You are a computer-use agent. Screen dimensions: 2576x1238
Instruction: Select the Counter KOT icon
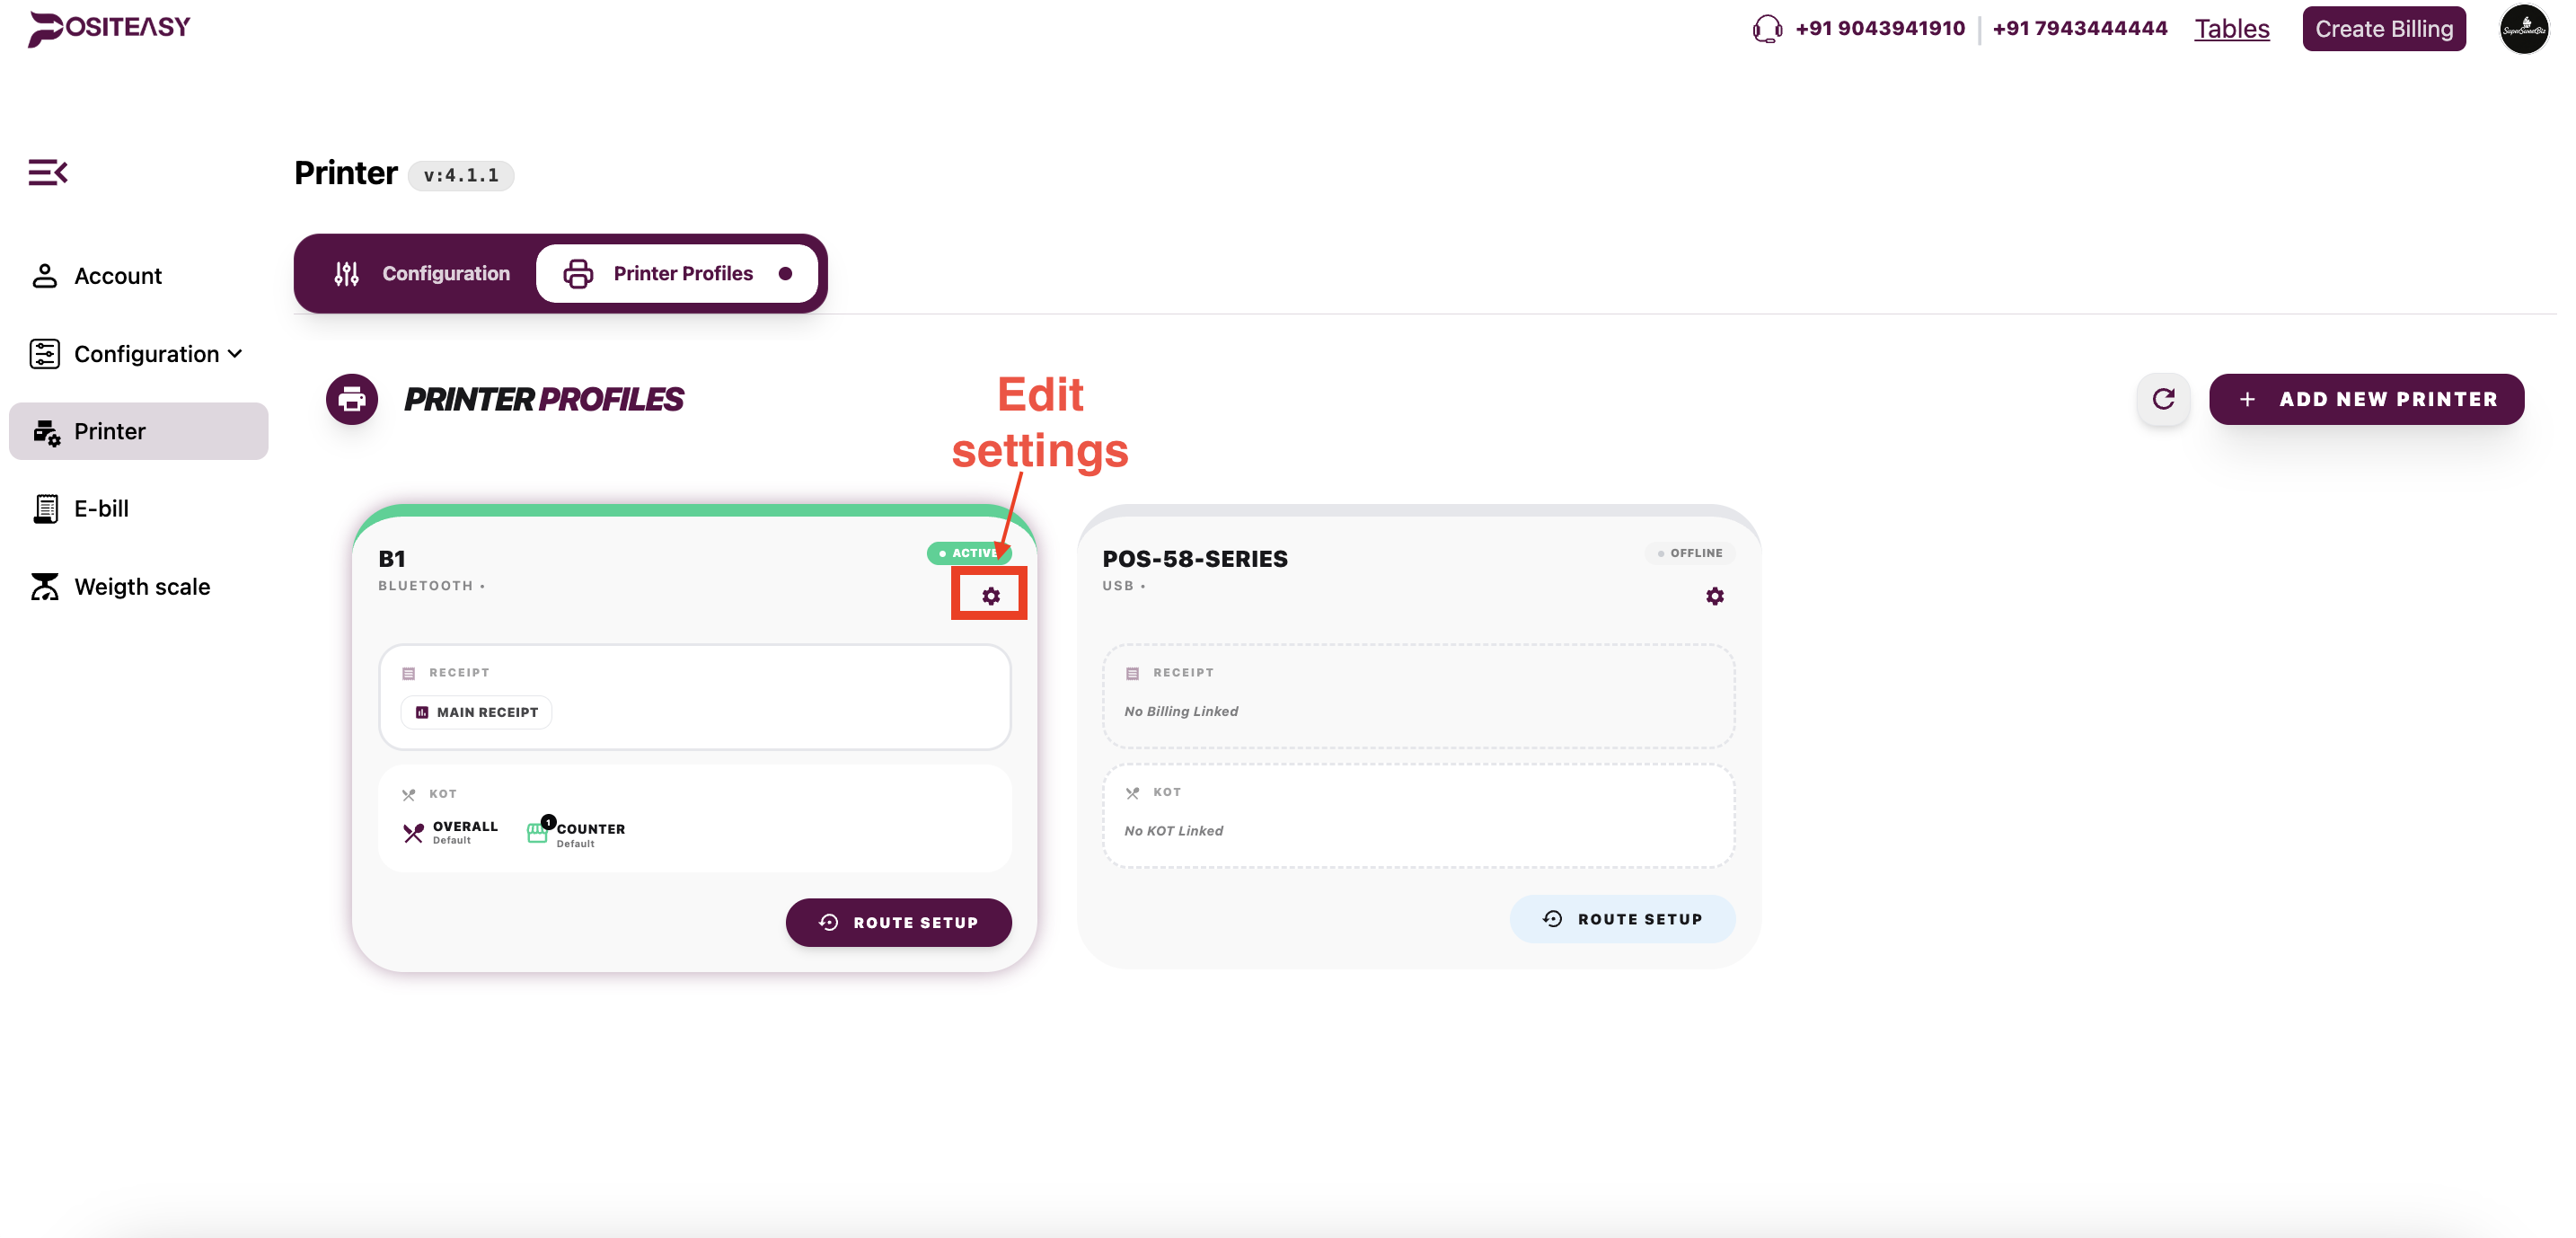pos(538,832)
